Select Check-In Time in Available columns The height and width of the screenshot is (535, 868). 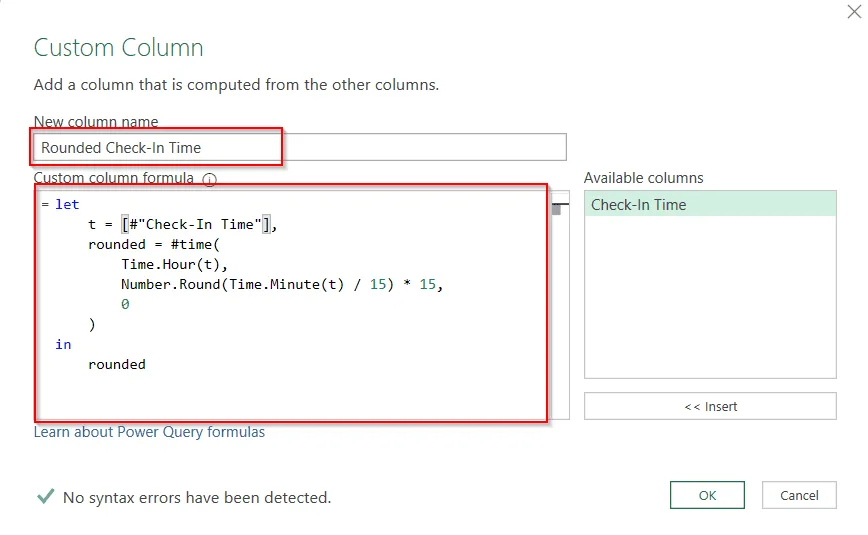pyautogui.click(x=710, y=204)
